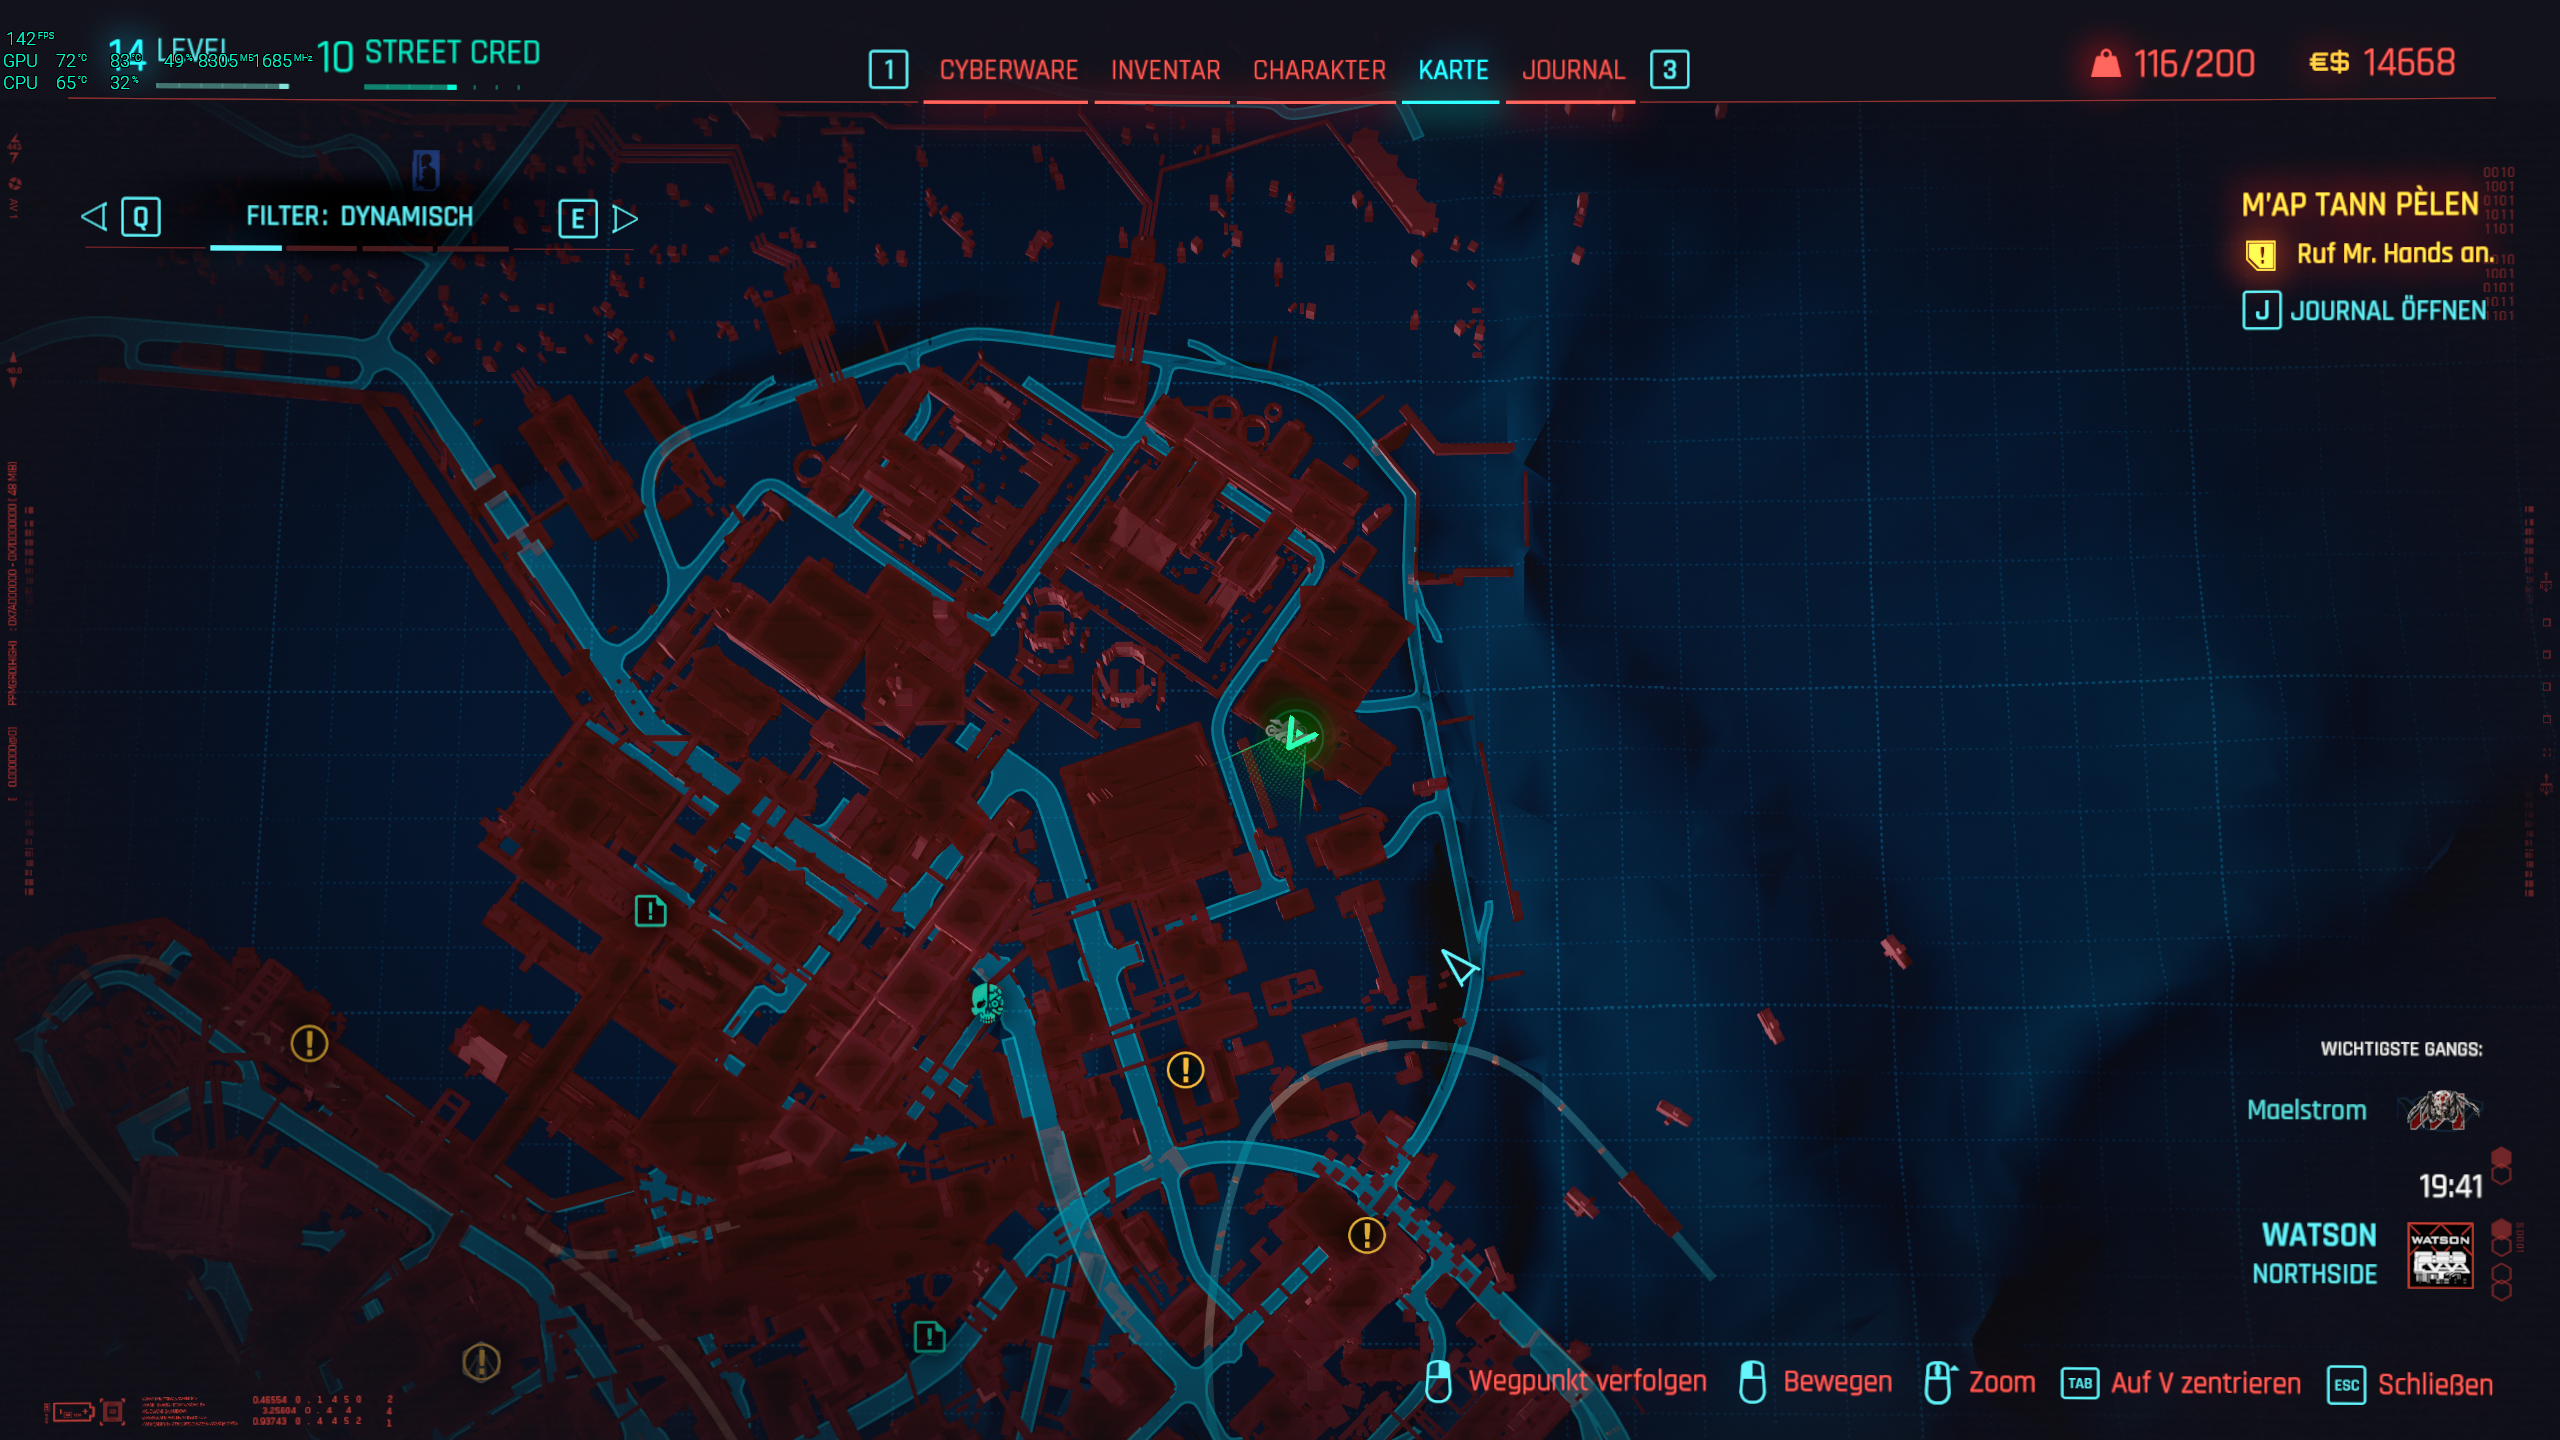This screenshot has width=2560, height=1440.
Task: Open the Watson district logo
Action: (x=2439, y=1255)
